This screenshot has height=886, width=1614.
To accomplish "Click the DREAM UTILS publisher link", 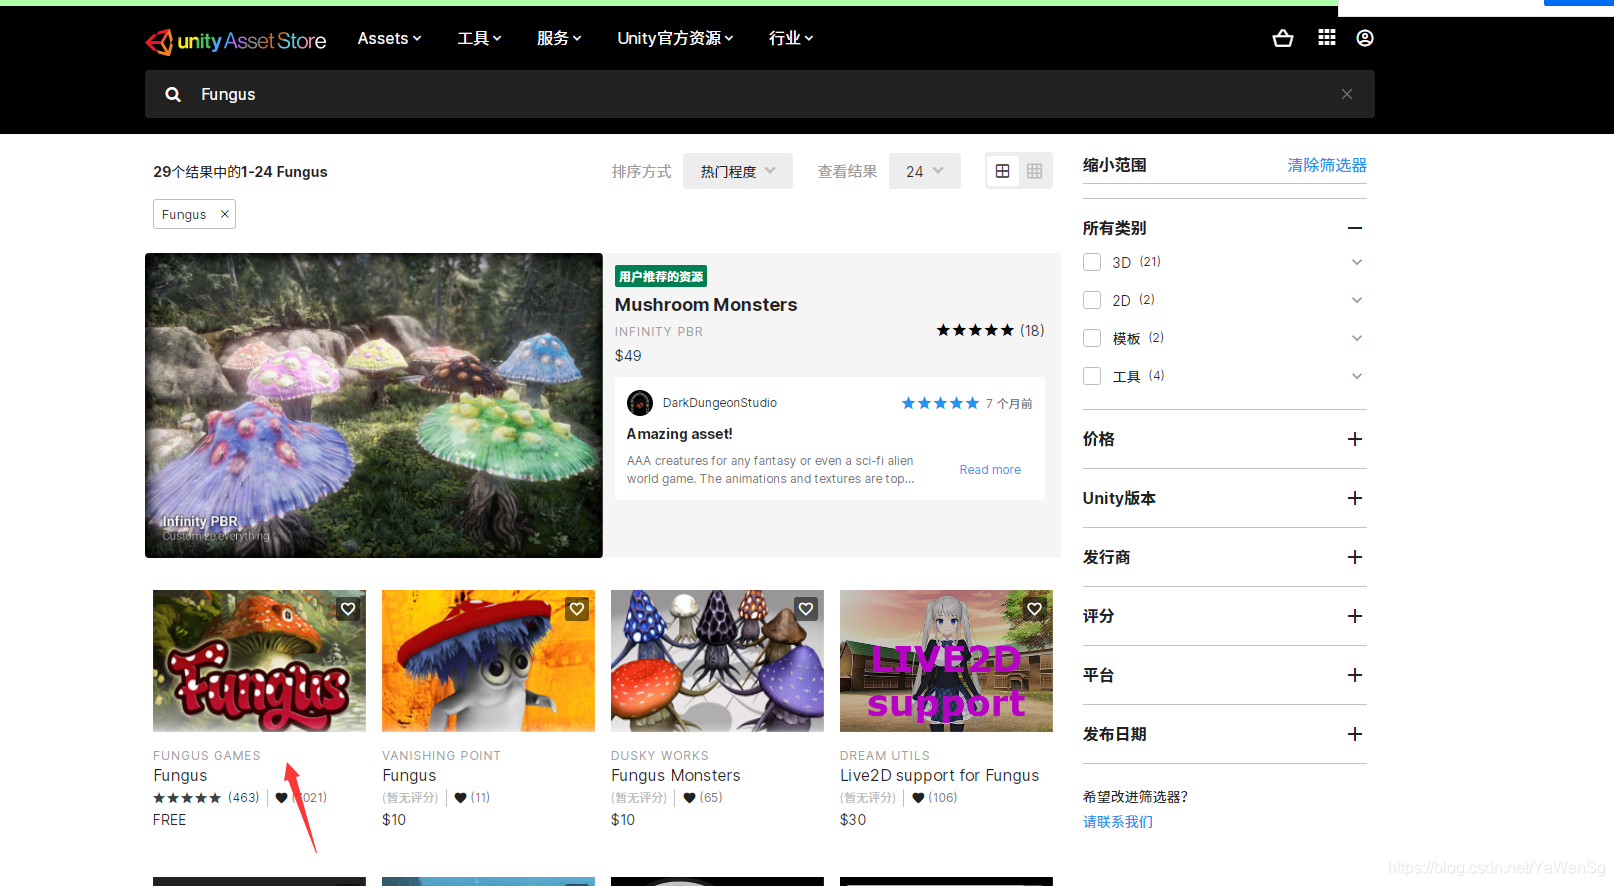I will click(x=885, y=756).
